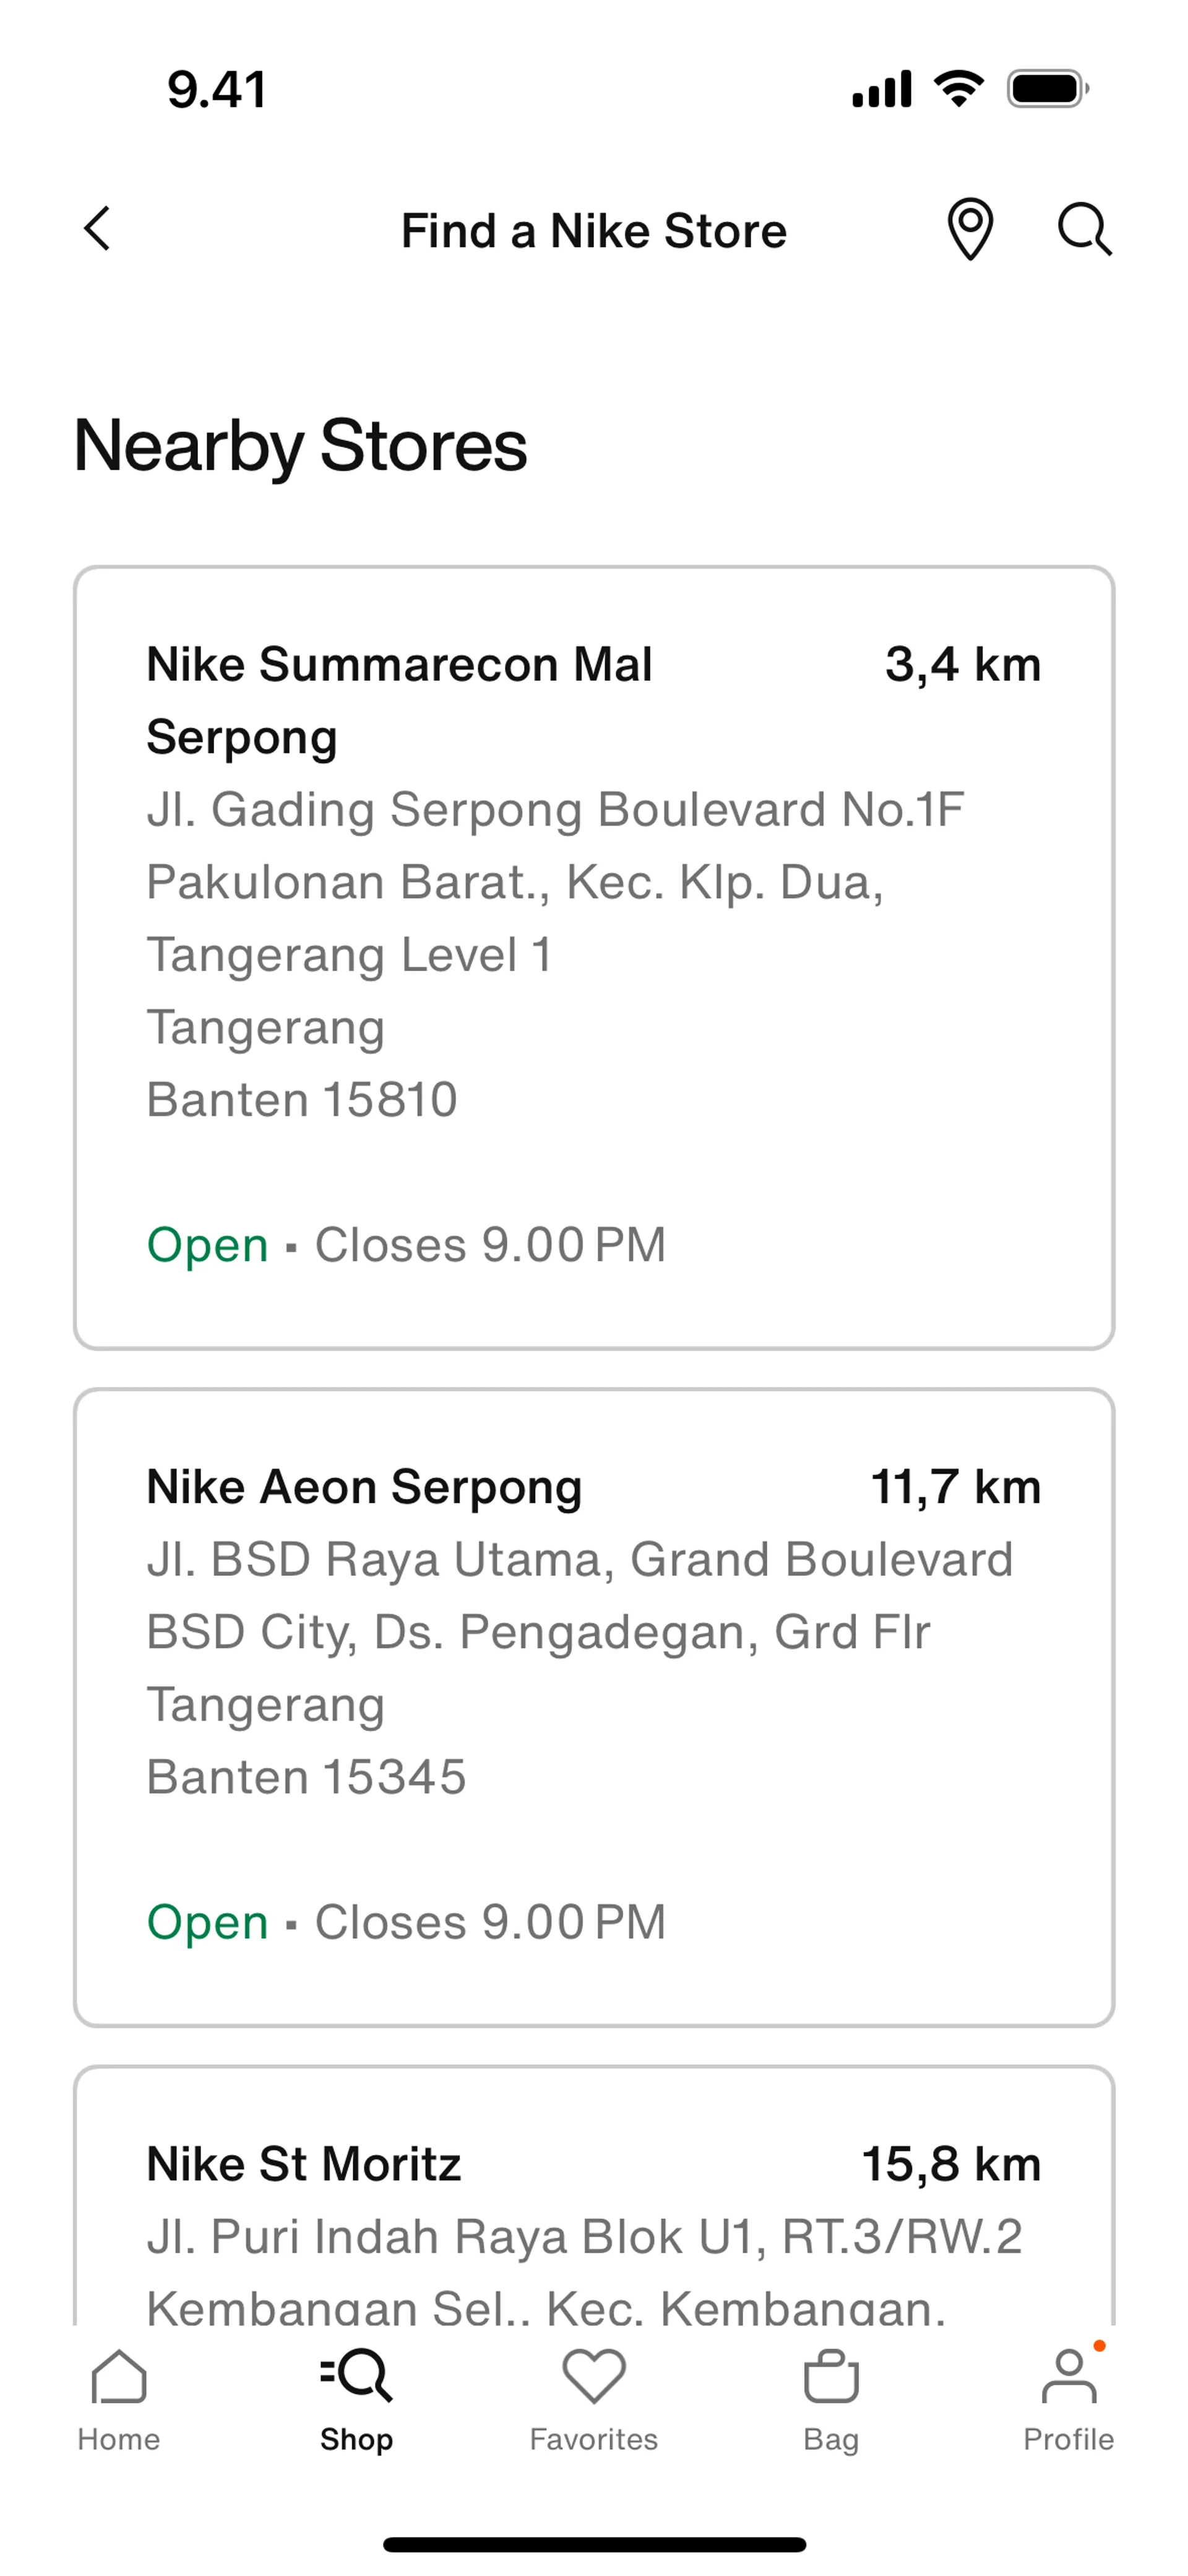
Task: Tap Aeon Serpong Closes 9.00 PM text
Action: point(490,1922)
